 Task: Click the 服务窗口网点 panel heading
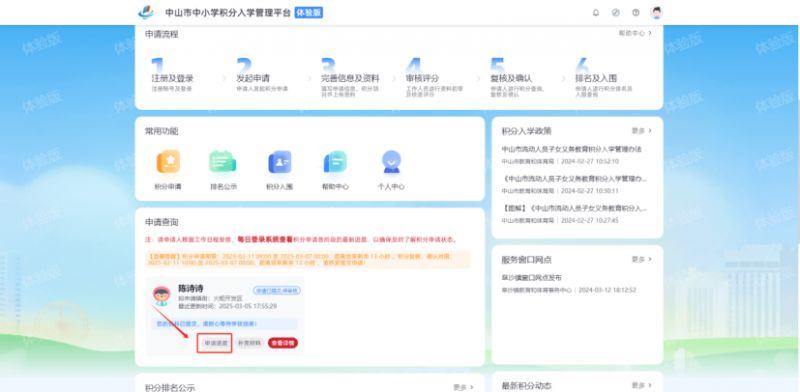tap(527, 260)
